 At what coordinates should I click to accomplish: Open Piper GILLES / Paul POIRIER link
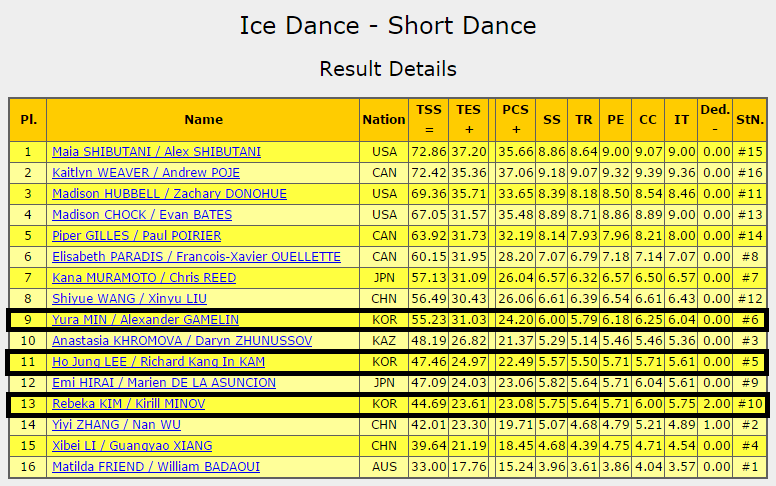coord(137,236)
